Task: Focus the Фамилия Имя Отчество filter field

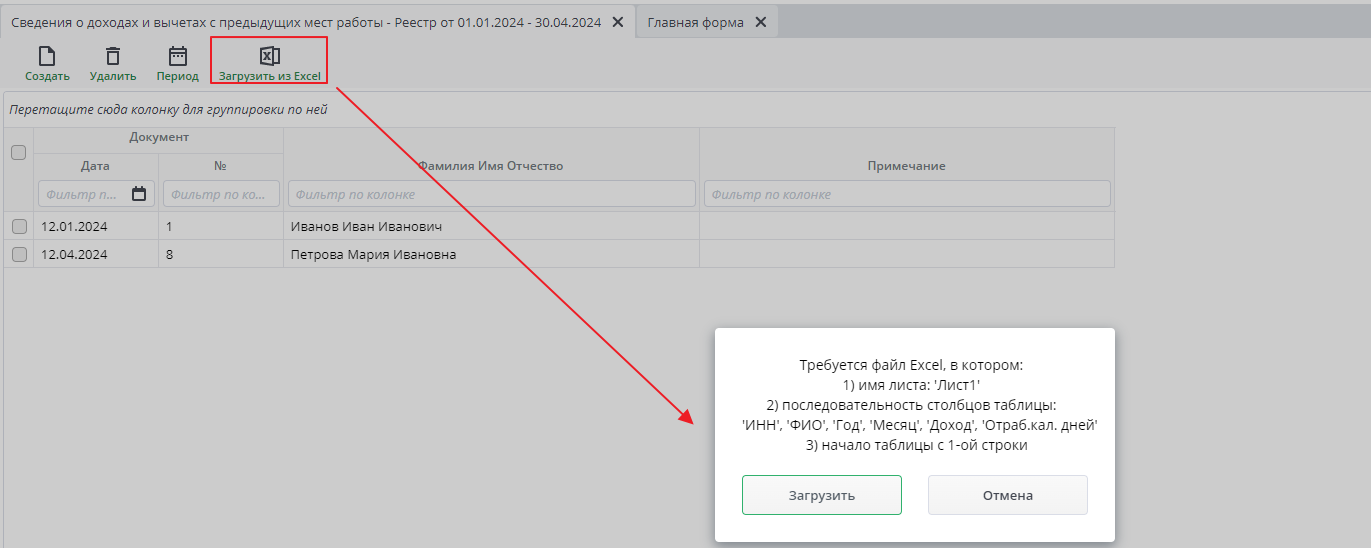Action: pos(491,194)
